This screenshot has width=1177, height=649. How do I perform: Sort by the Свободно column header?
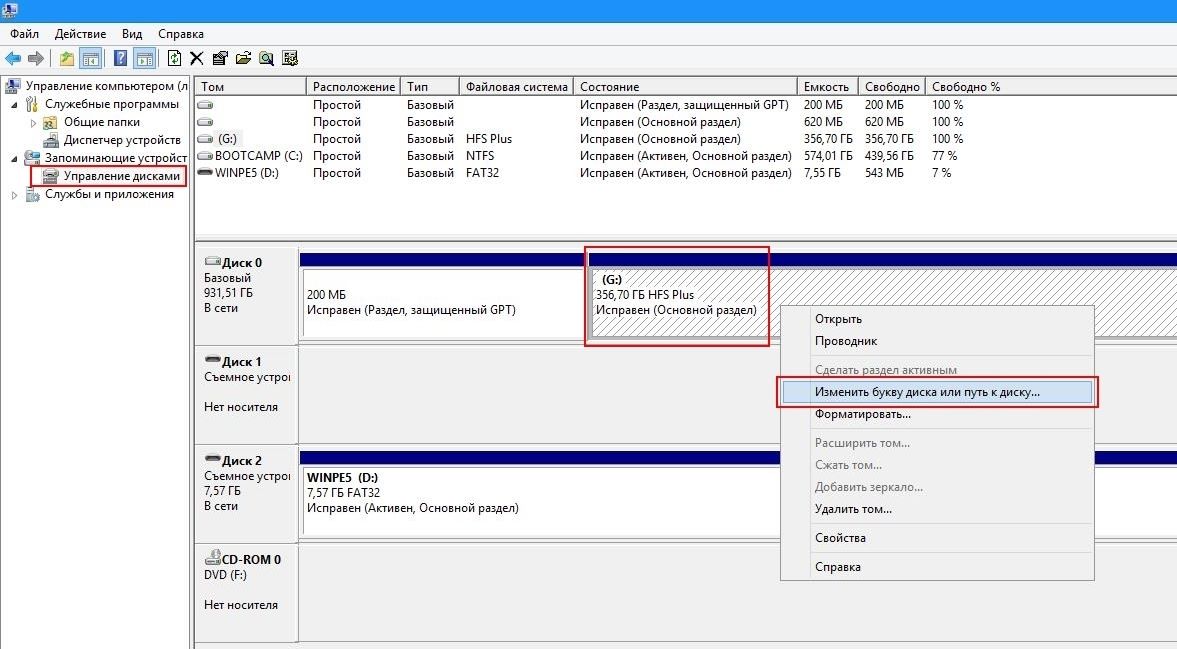tap(892, 86)
